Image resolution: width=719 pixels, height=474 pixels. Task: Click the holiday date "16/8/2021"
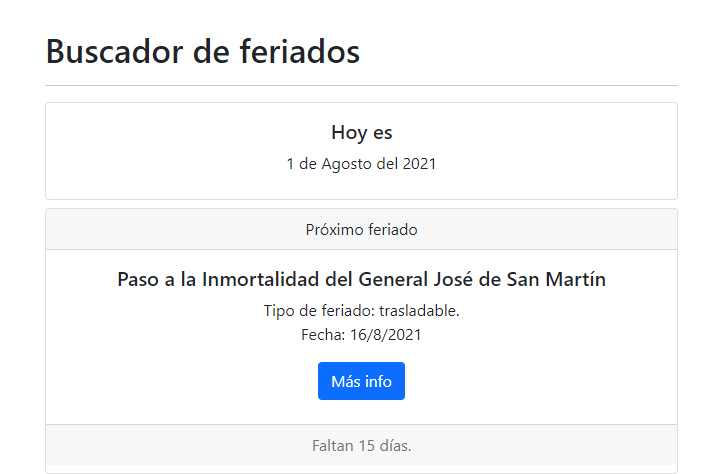(385, 335)
